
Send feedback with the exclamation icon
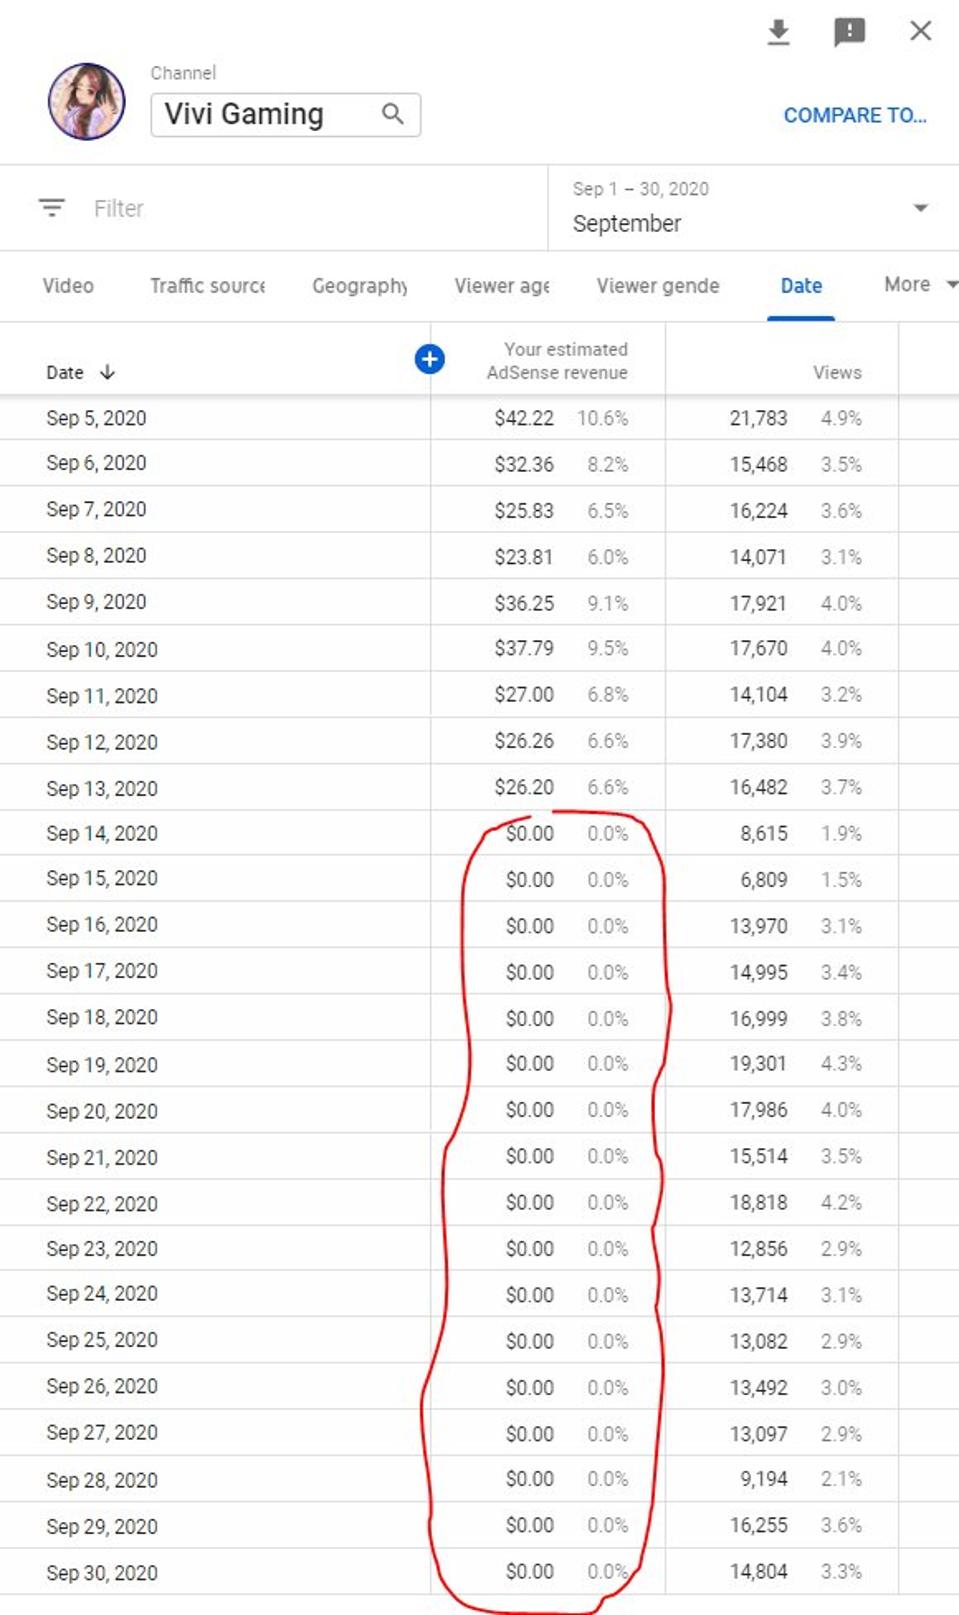849,32
